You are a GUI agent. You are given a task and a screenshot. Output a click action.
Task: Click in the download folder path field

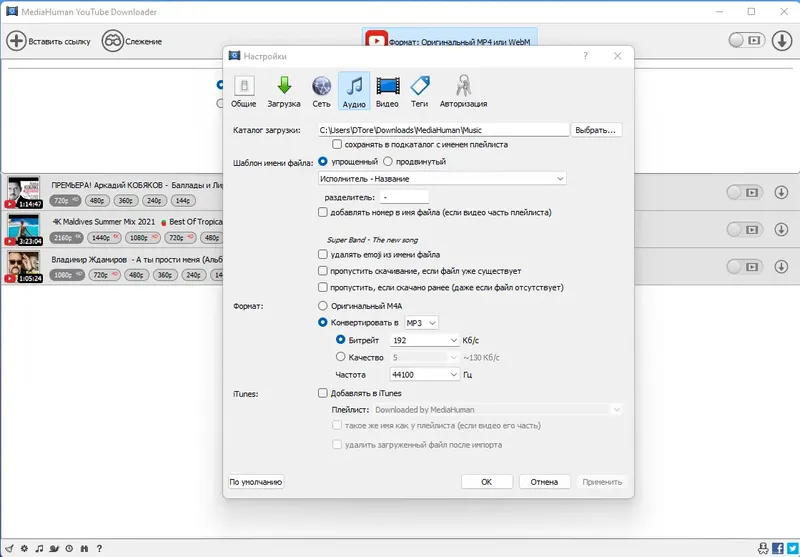443,130
